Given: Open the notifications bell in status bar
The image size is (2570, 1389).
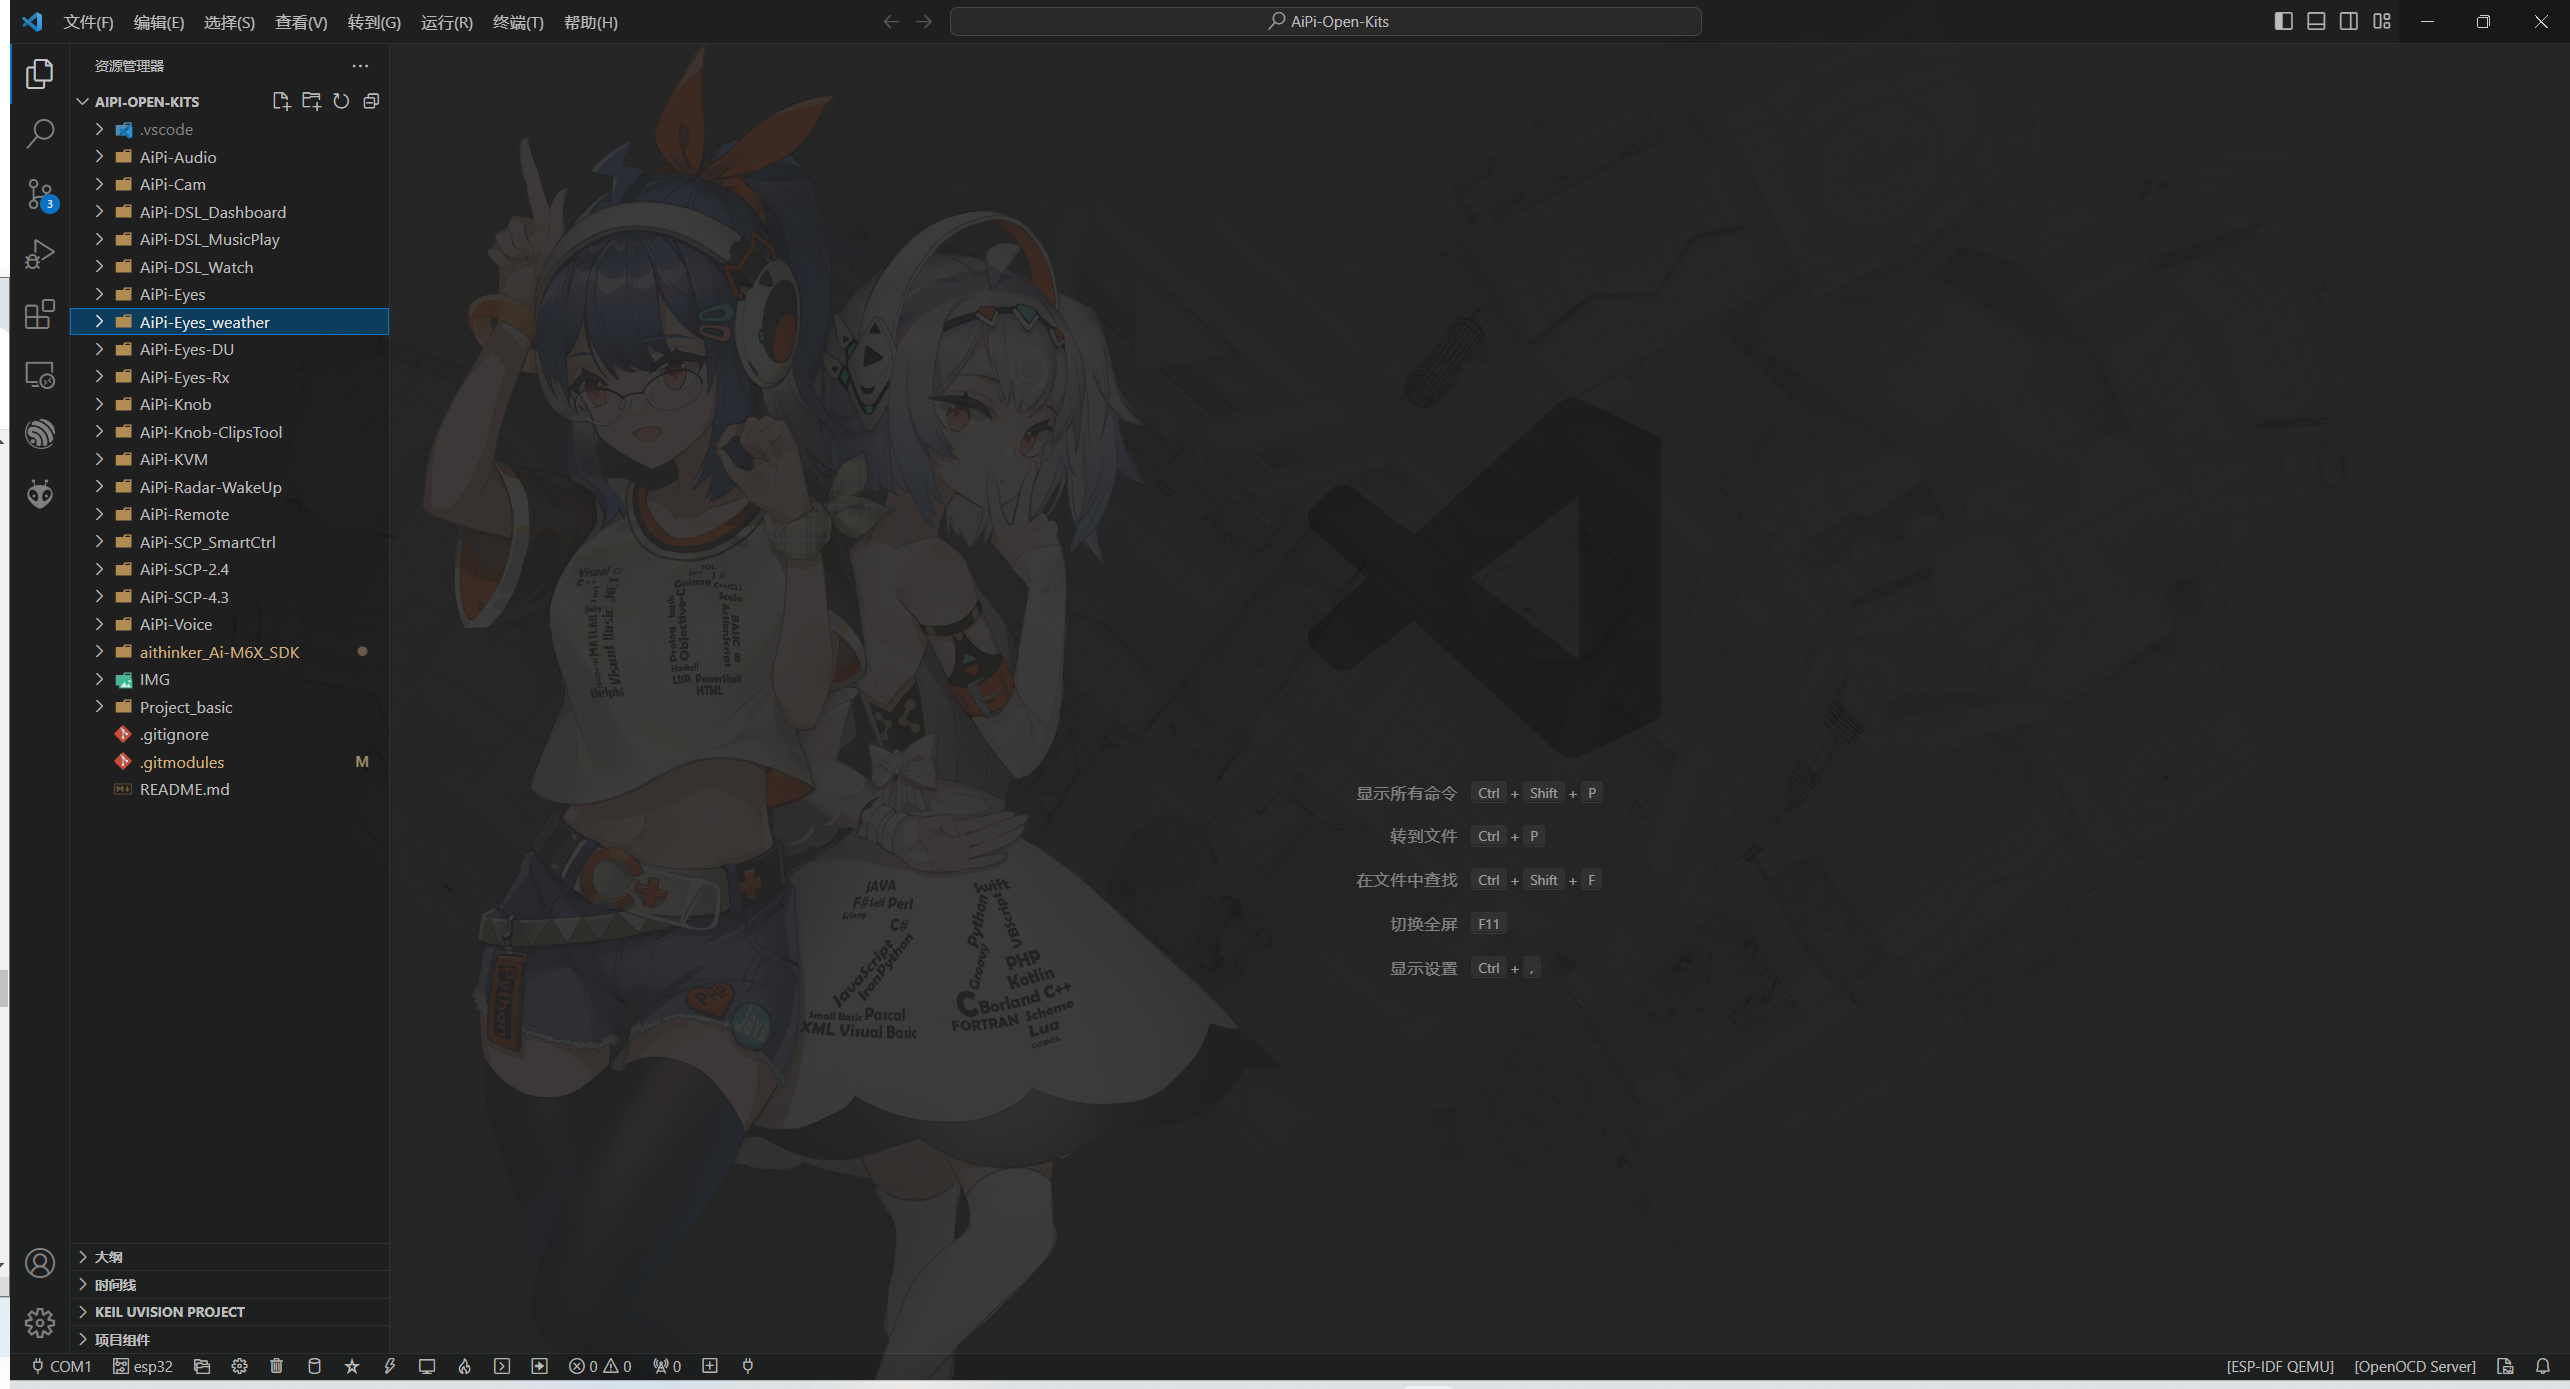Looking at the screenshot, I should (x=2543, y=1366).
